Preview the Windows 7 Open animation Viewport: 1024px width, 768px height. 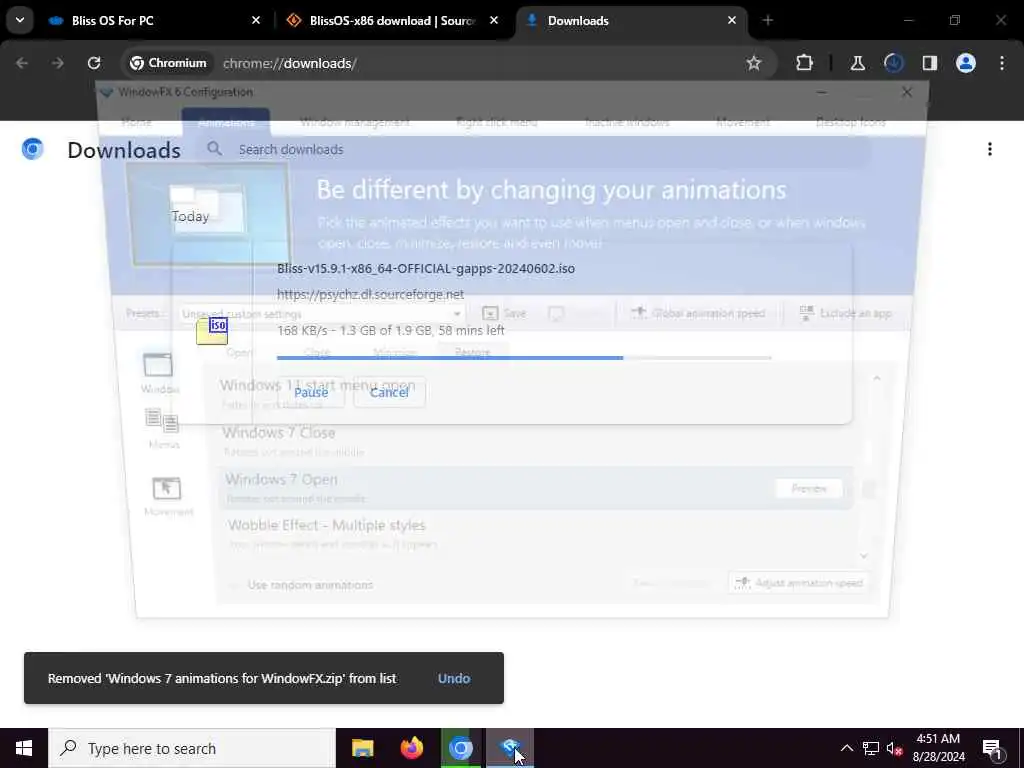point(808,488)
